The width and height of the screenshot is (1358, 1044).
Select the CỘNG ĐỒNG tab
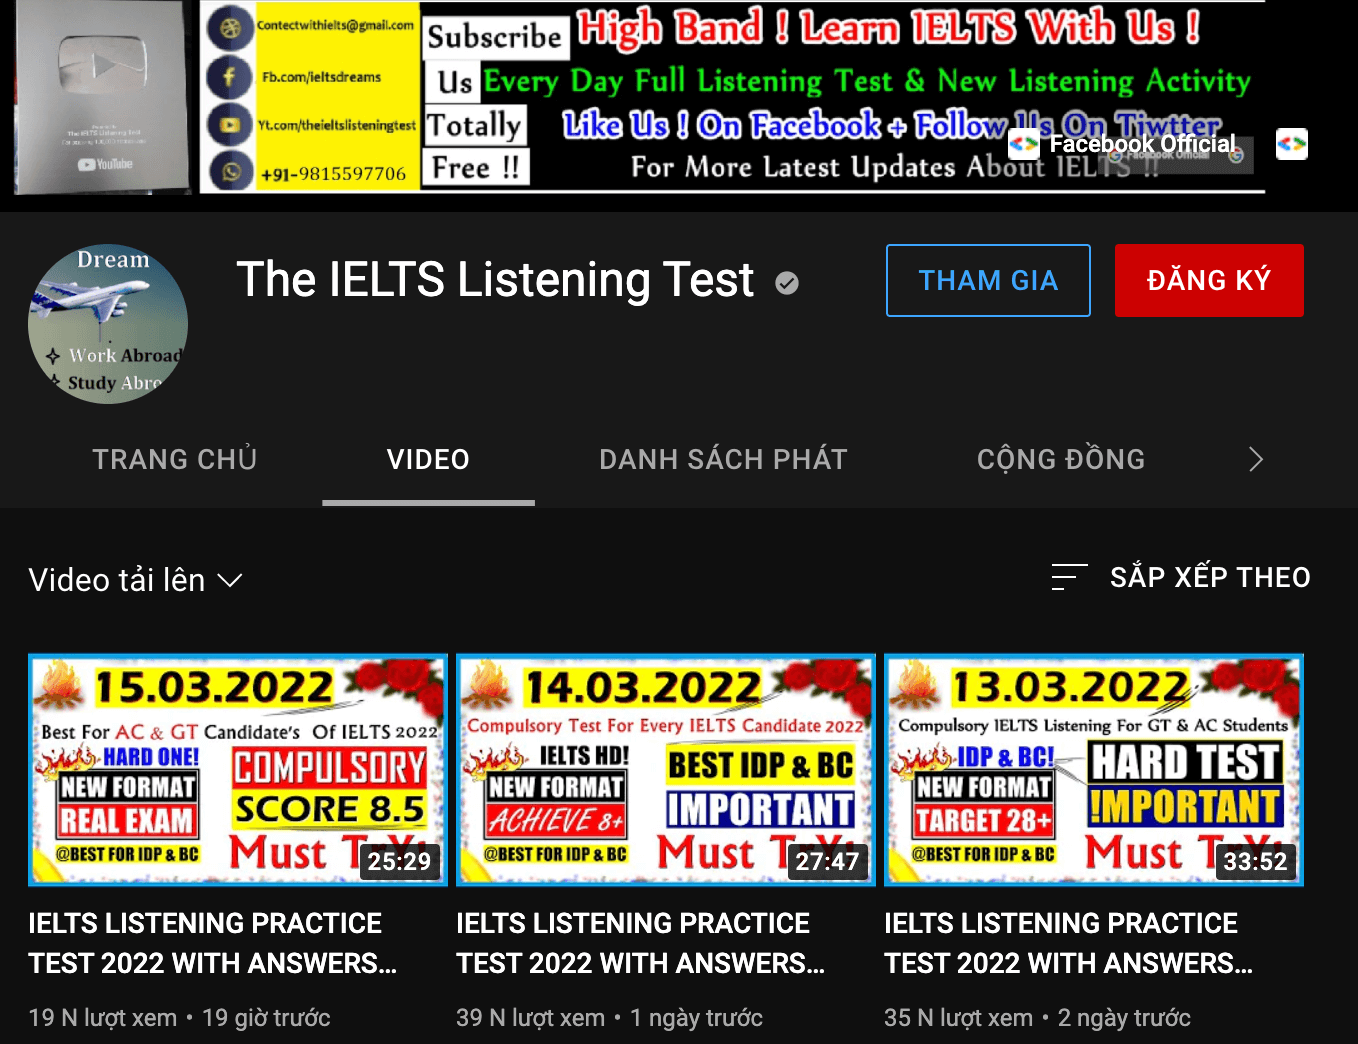point(1060,459)
